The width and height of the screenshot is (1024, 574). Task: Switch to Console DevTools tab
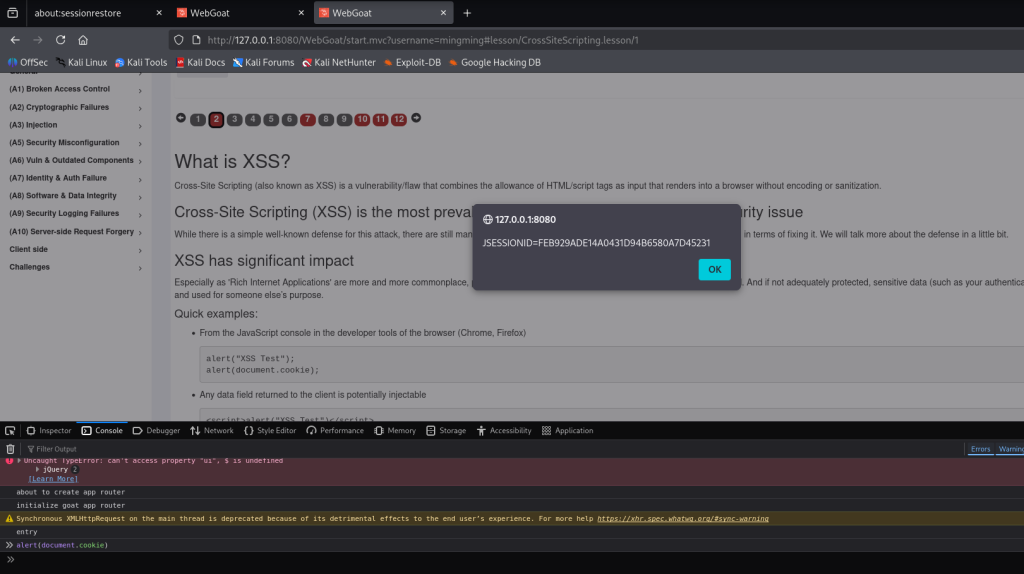102,430
